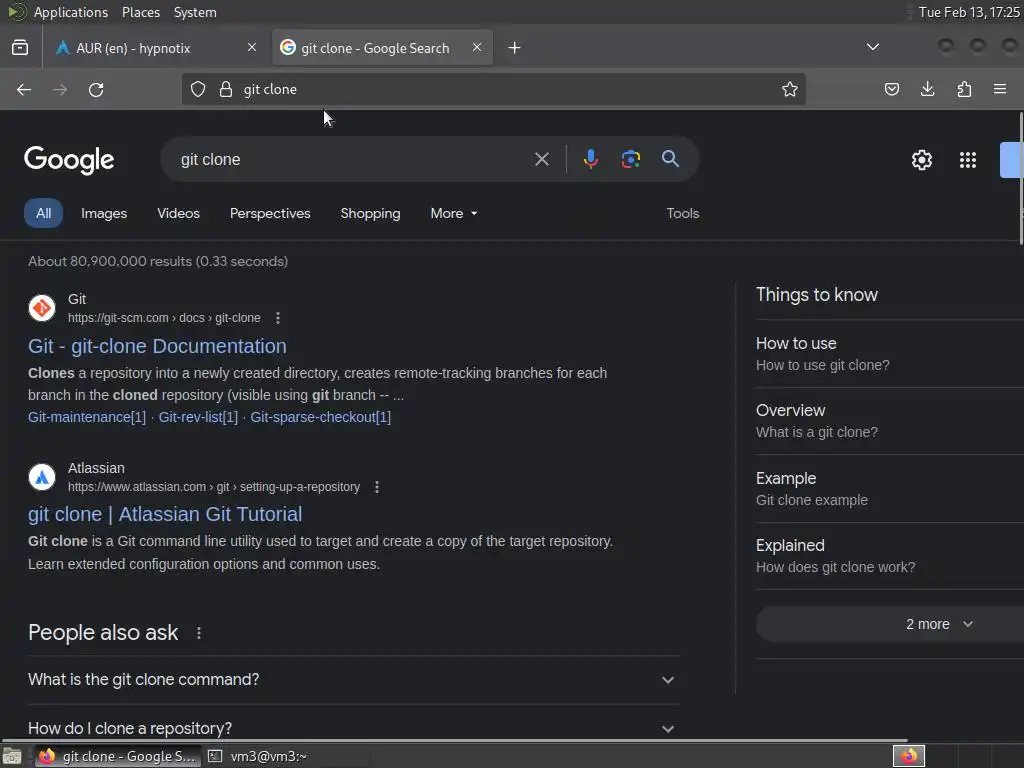Open tracking protection shield icon
Viewport: 1024px width, 768px height.
(198, 89)
